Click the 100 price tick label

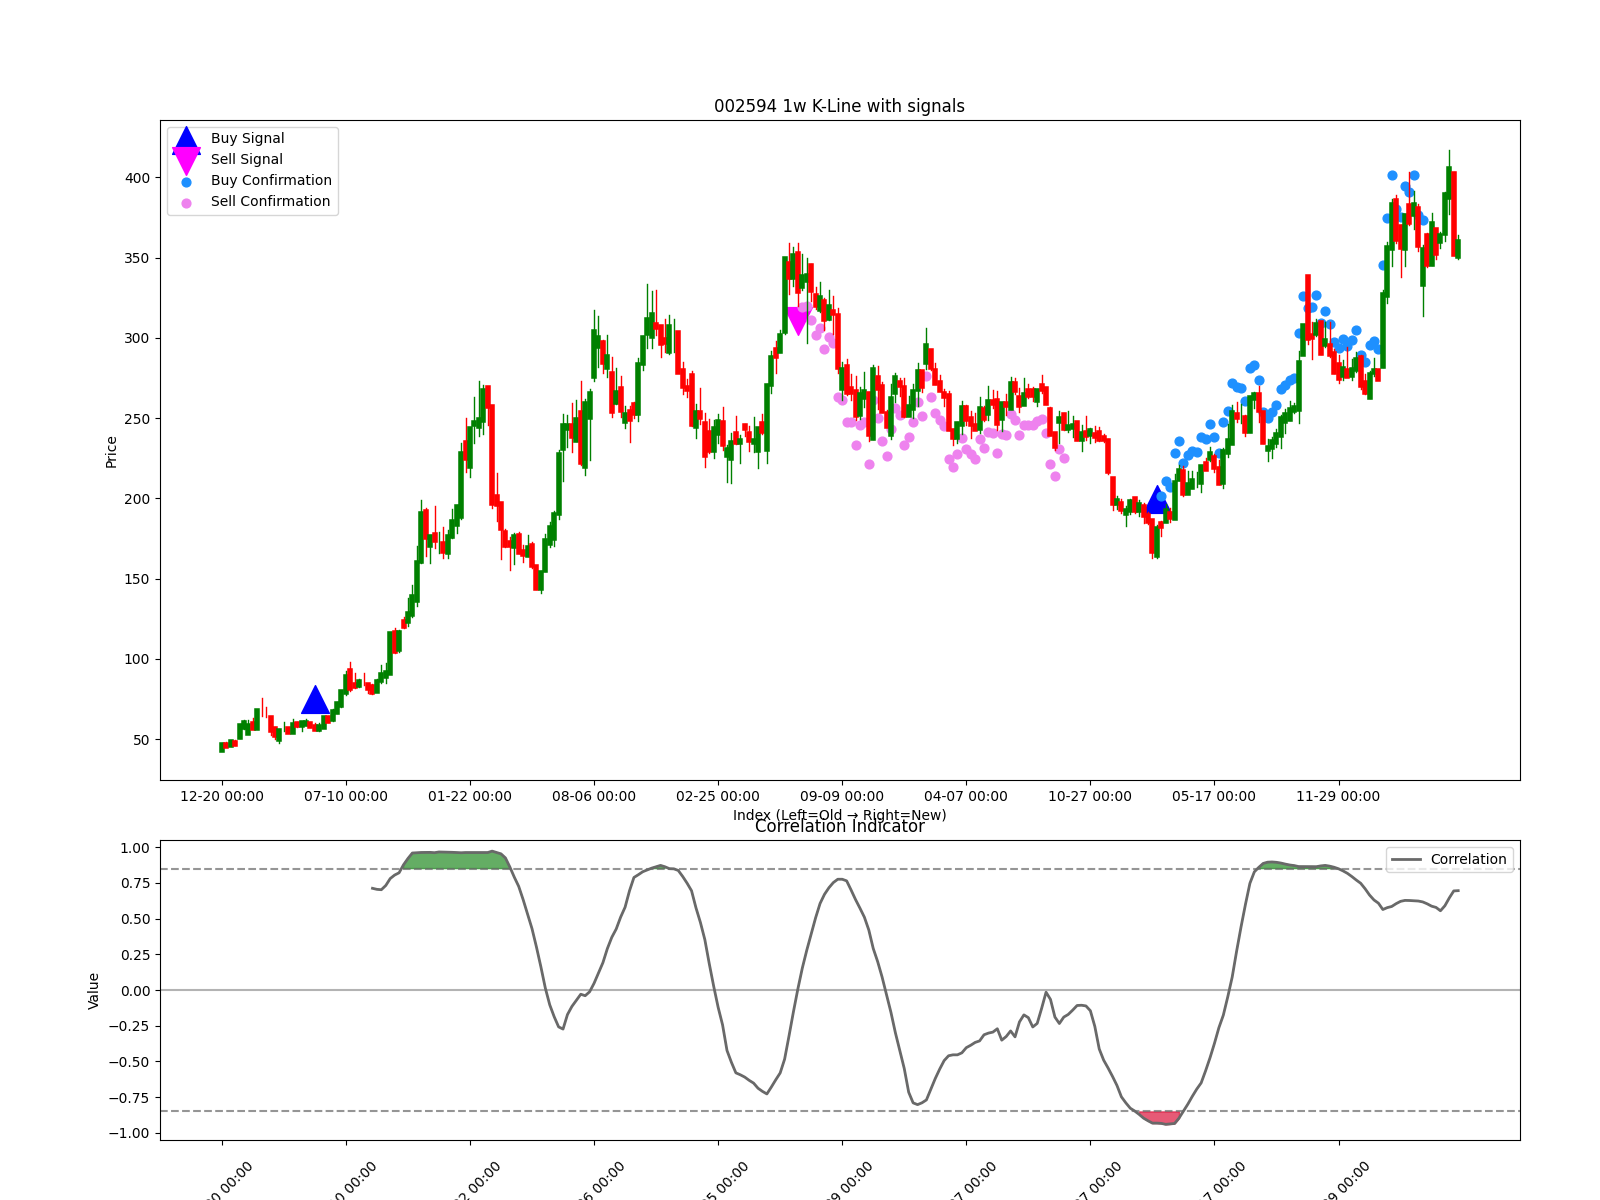[x=137, y=659]
